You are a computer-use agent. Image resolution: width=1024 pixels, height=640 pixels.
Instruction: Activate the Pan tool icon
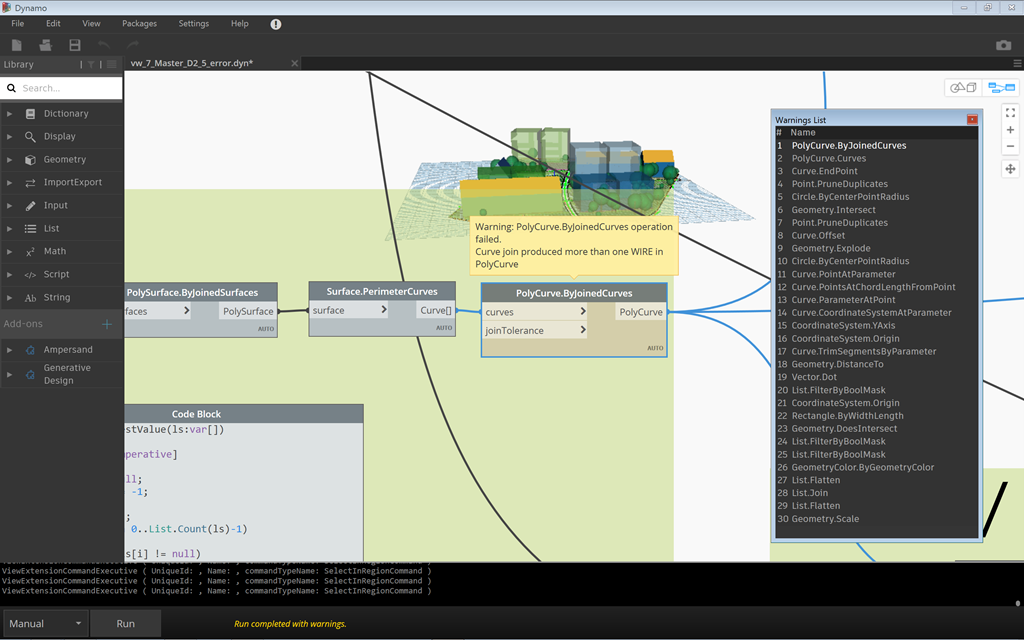(1010, 169)
